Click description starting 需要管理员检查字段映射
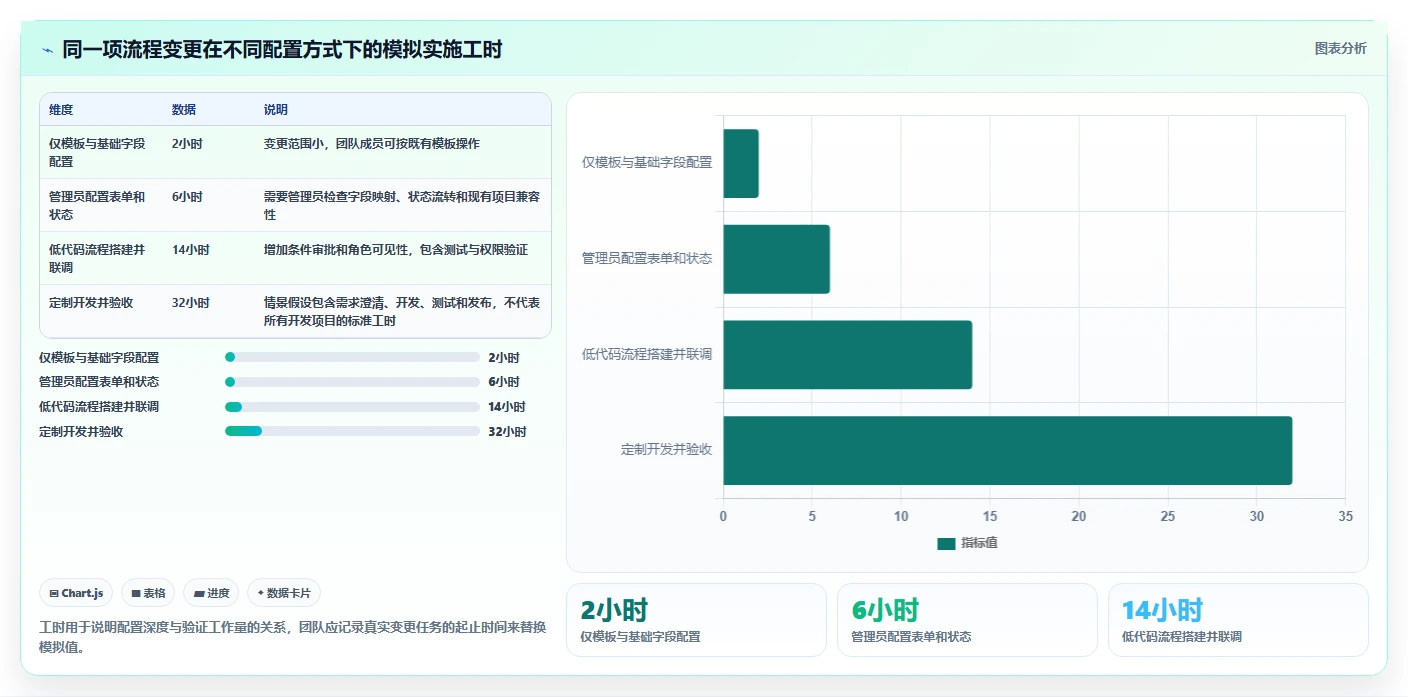The width and height of the screenshot is (1408, 697). [402, 205]
